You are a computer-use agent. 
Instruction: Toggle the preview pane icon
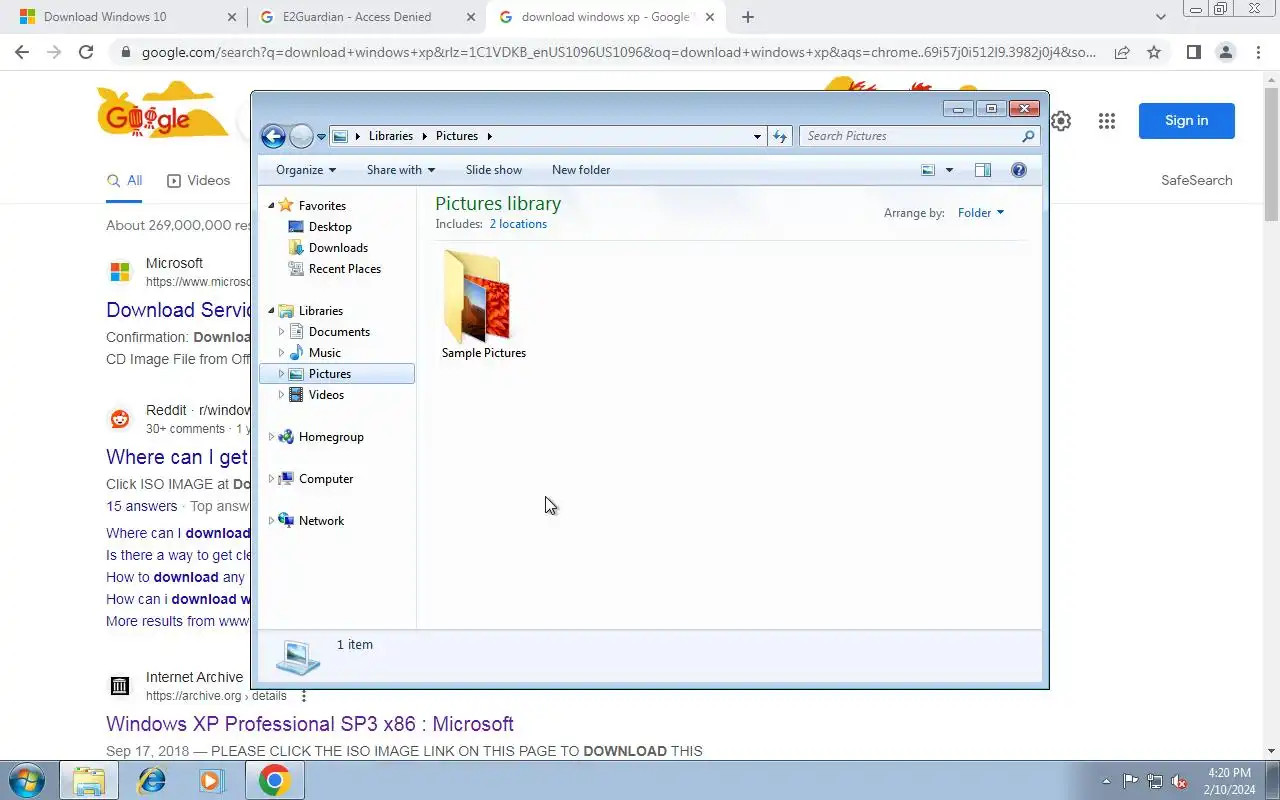pos(983,170)
